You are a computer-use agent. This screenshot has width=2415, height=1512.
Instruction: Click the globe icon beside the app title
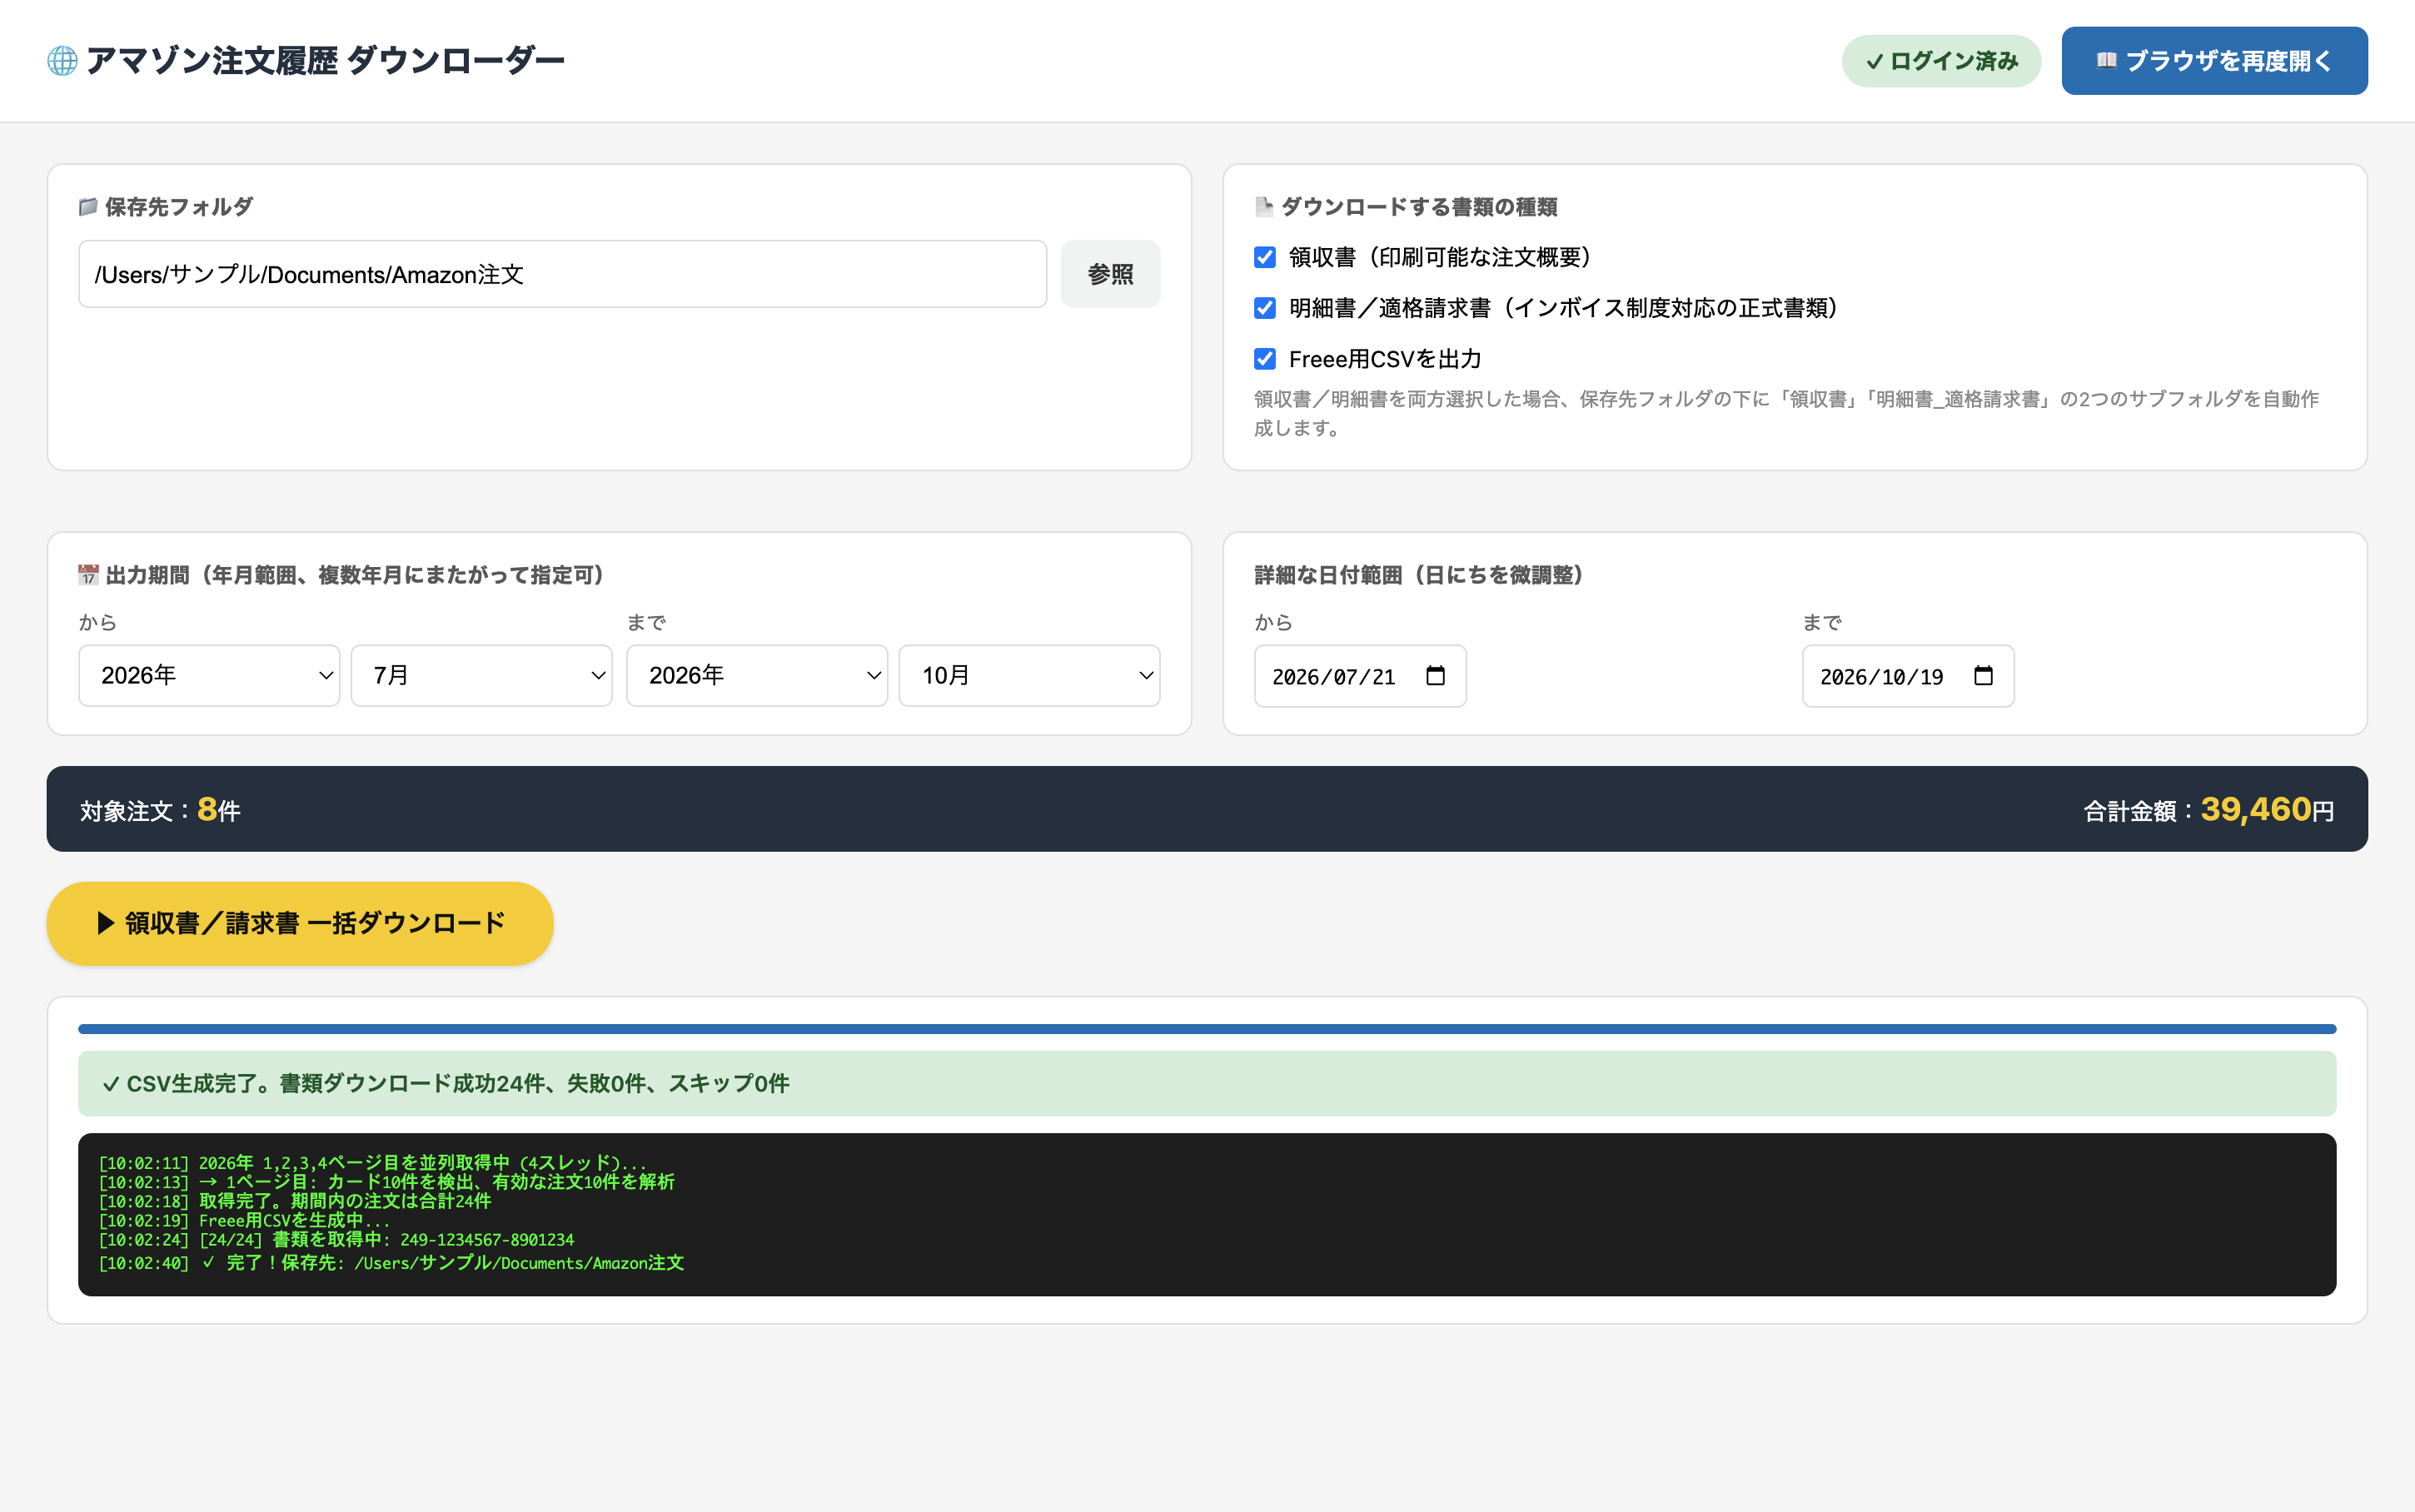click(62, 61)
